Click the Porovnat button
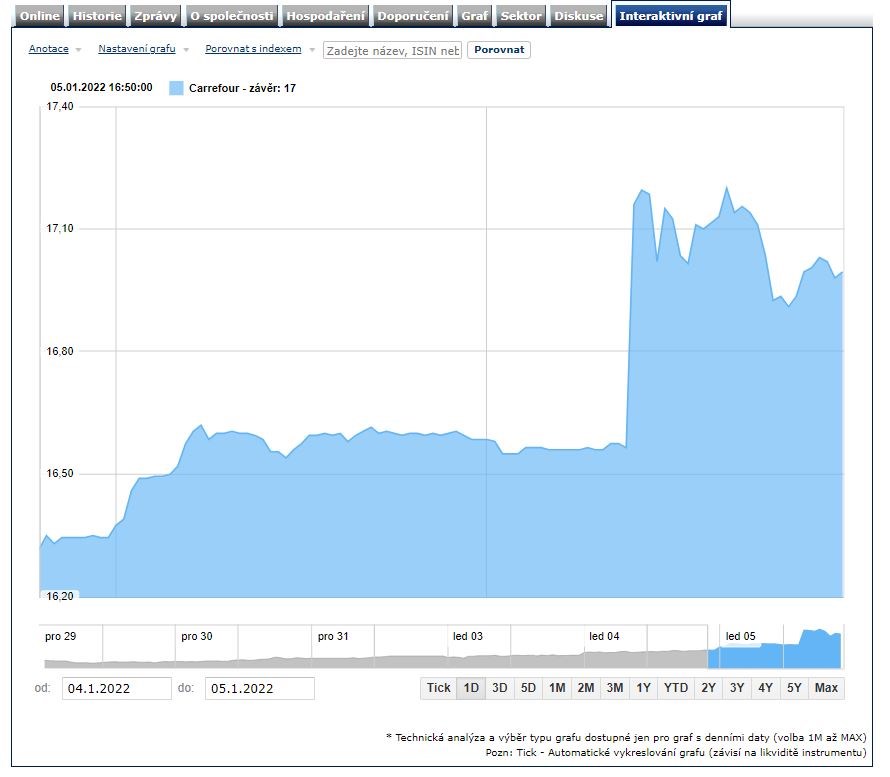The image size is (890, 777). [x=498, y=50]
